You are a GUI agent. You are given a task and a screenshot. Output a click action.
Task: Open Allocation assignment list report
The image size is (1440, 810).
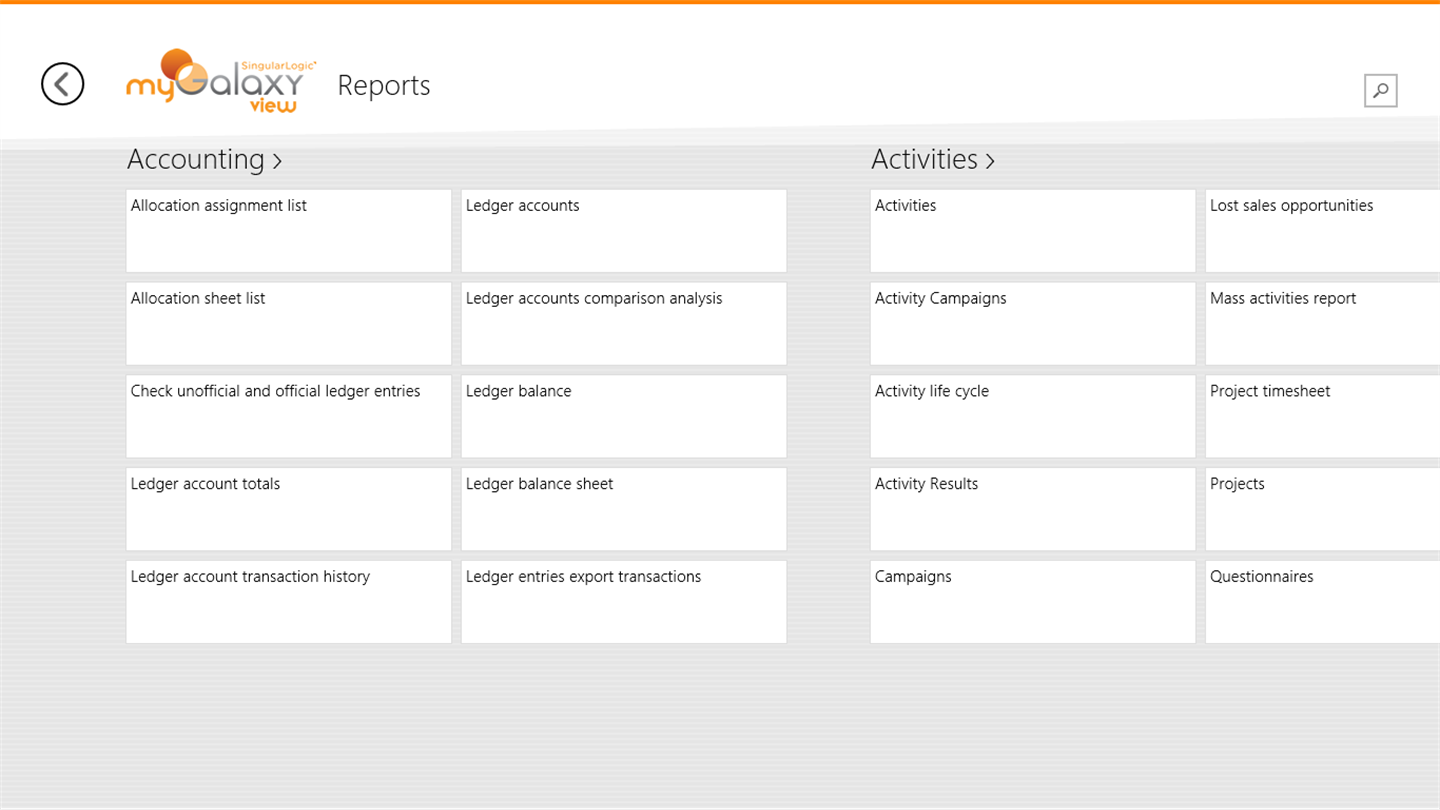(x=288, y=230)
